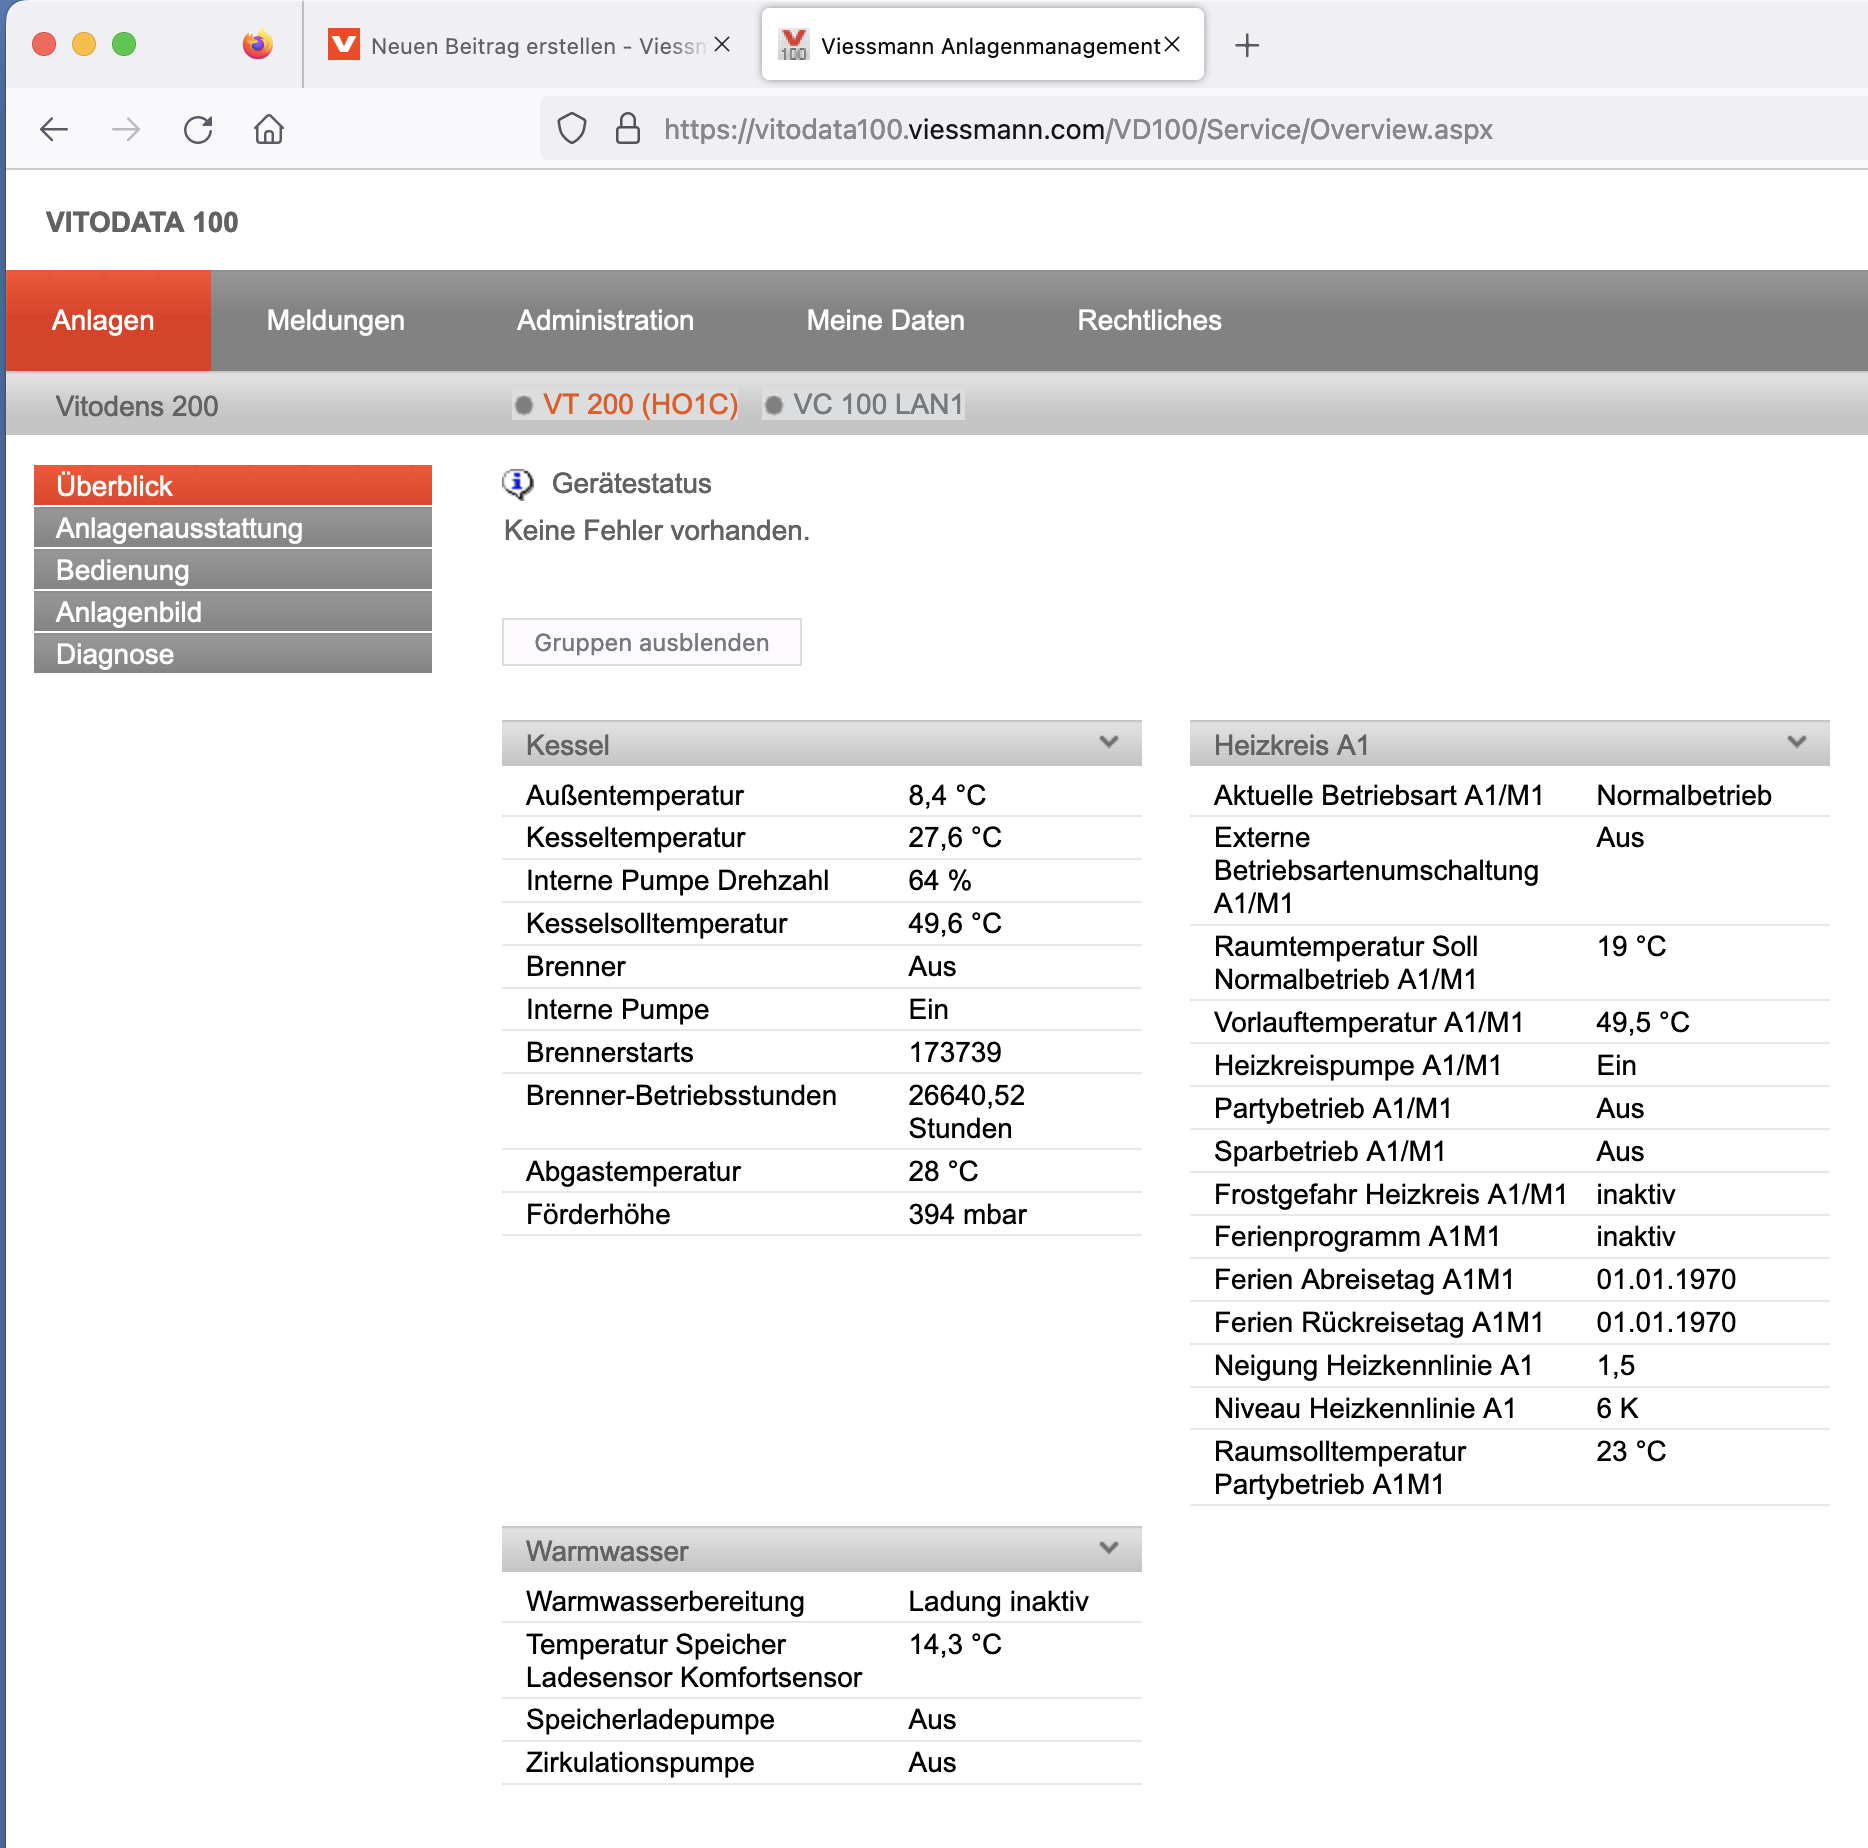The image size is (1868, 1848).
Task: Click the Gruppen ausblenden button
Action: (x=651, y=642)
